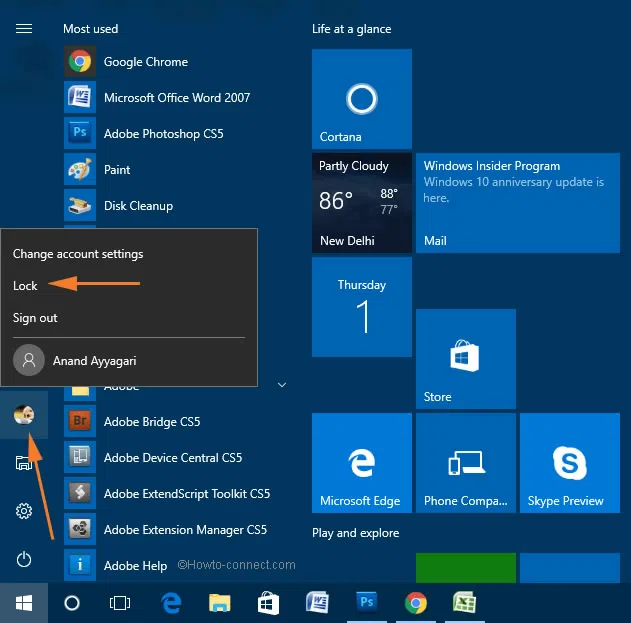
Task: Expand the Adobe folder chevron
Action: pos(282,385)
